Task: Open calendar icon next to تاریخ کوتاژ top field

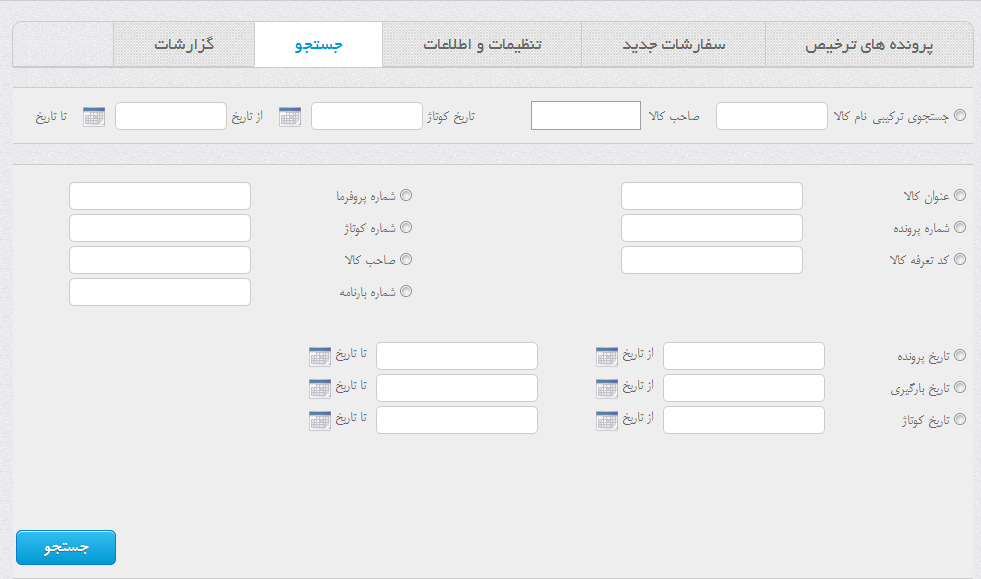Action: coord(290,116)
